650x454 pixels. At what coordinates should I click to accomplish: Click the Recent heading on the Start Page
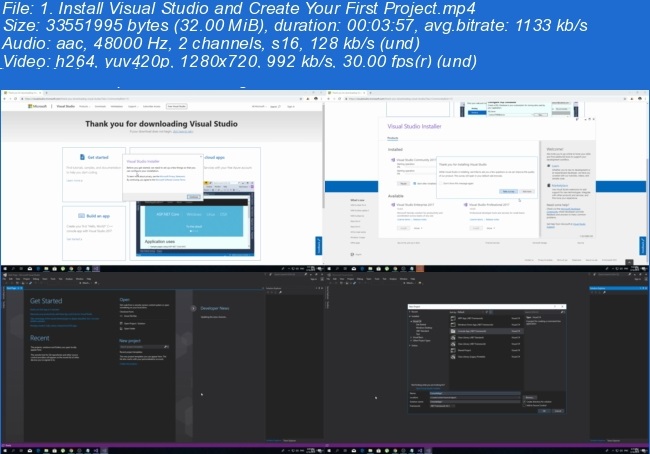40,338
